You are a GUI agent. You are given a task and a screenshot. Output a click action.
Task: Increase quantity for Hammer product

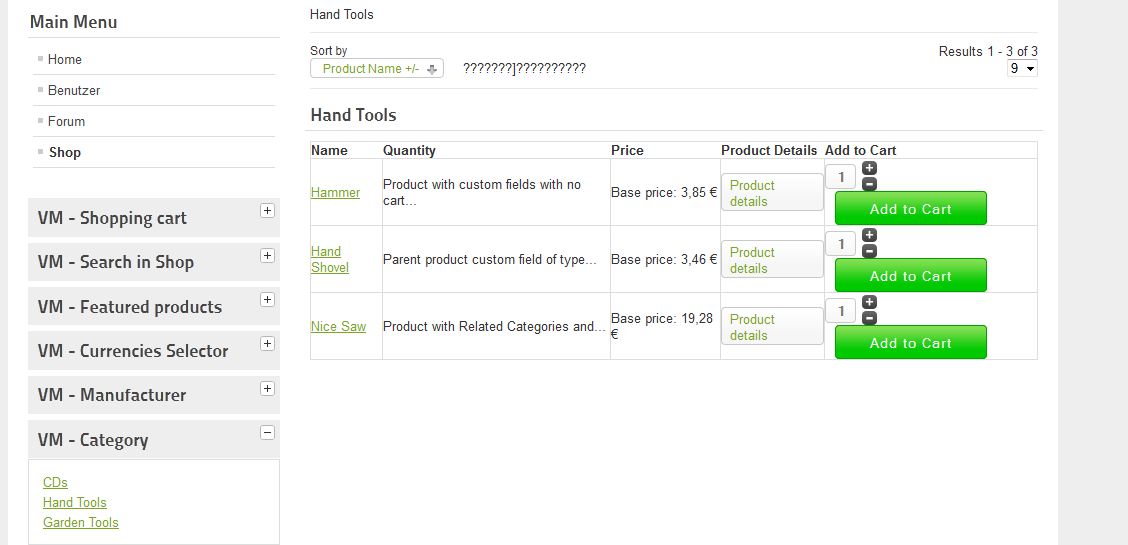point(869,168)
